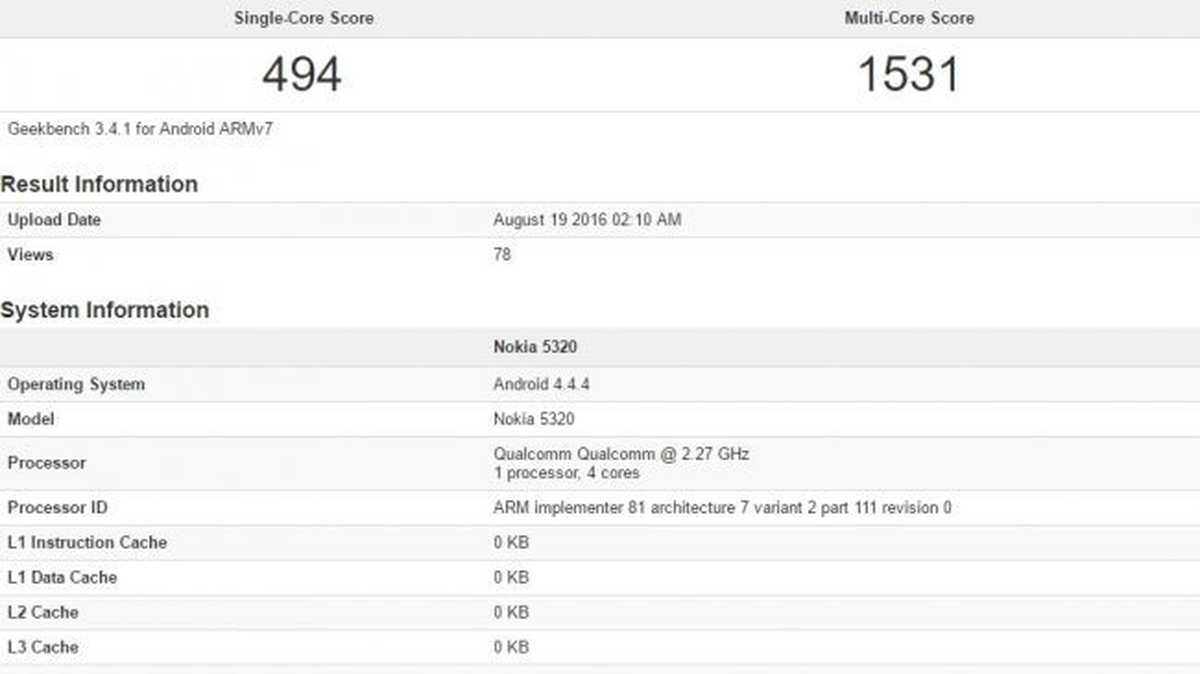The height and width of the screenshot is (674, 1200).
Task: Select the Nokia 5320 model value
Action: point(534,420)
